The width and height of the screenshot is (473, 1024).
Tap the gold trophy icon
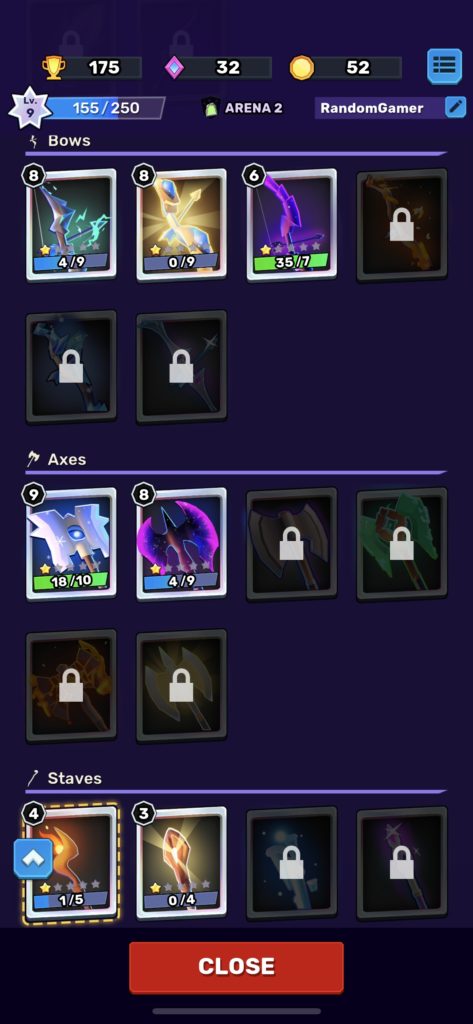[54, 67]
